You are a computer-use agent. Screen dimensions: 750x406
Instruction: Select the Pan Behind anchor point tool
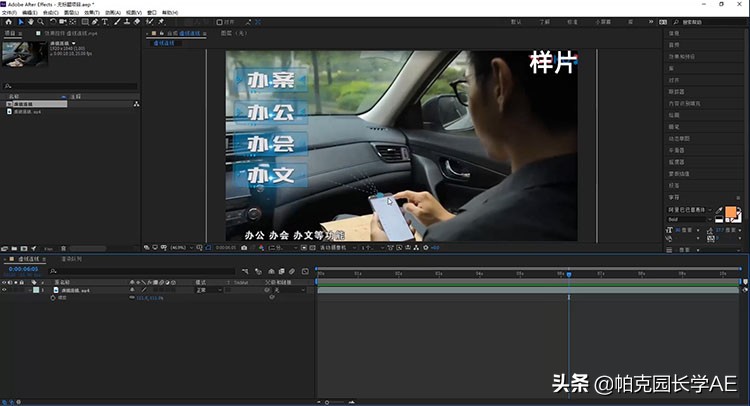pyautogui.click(x=73, y=22)
